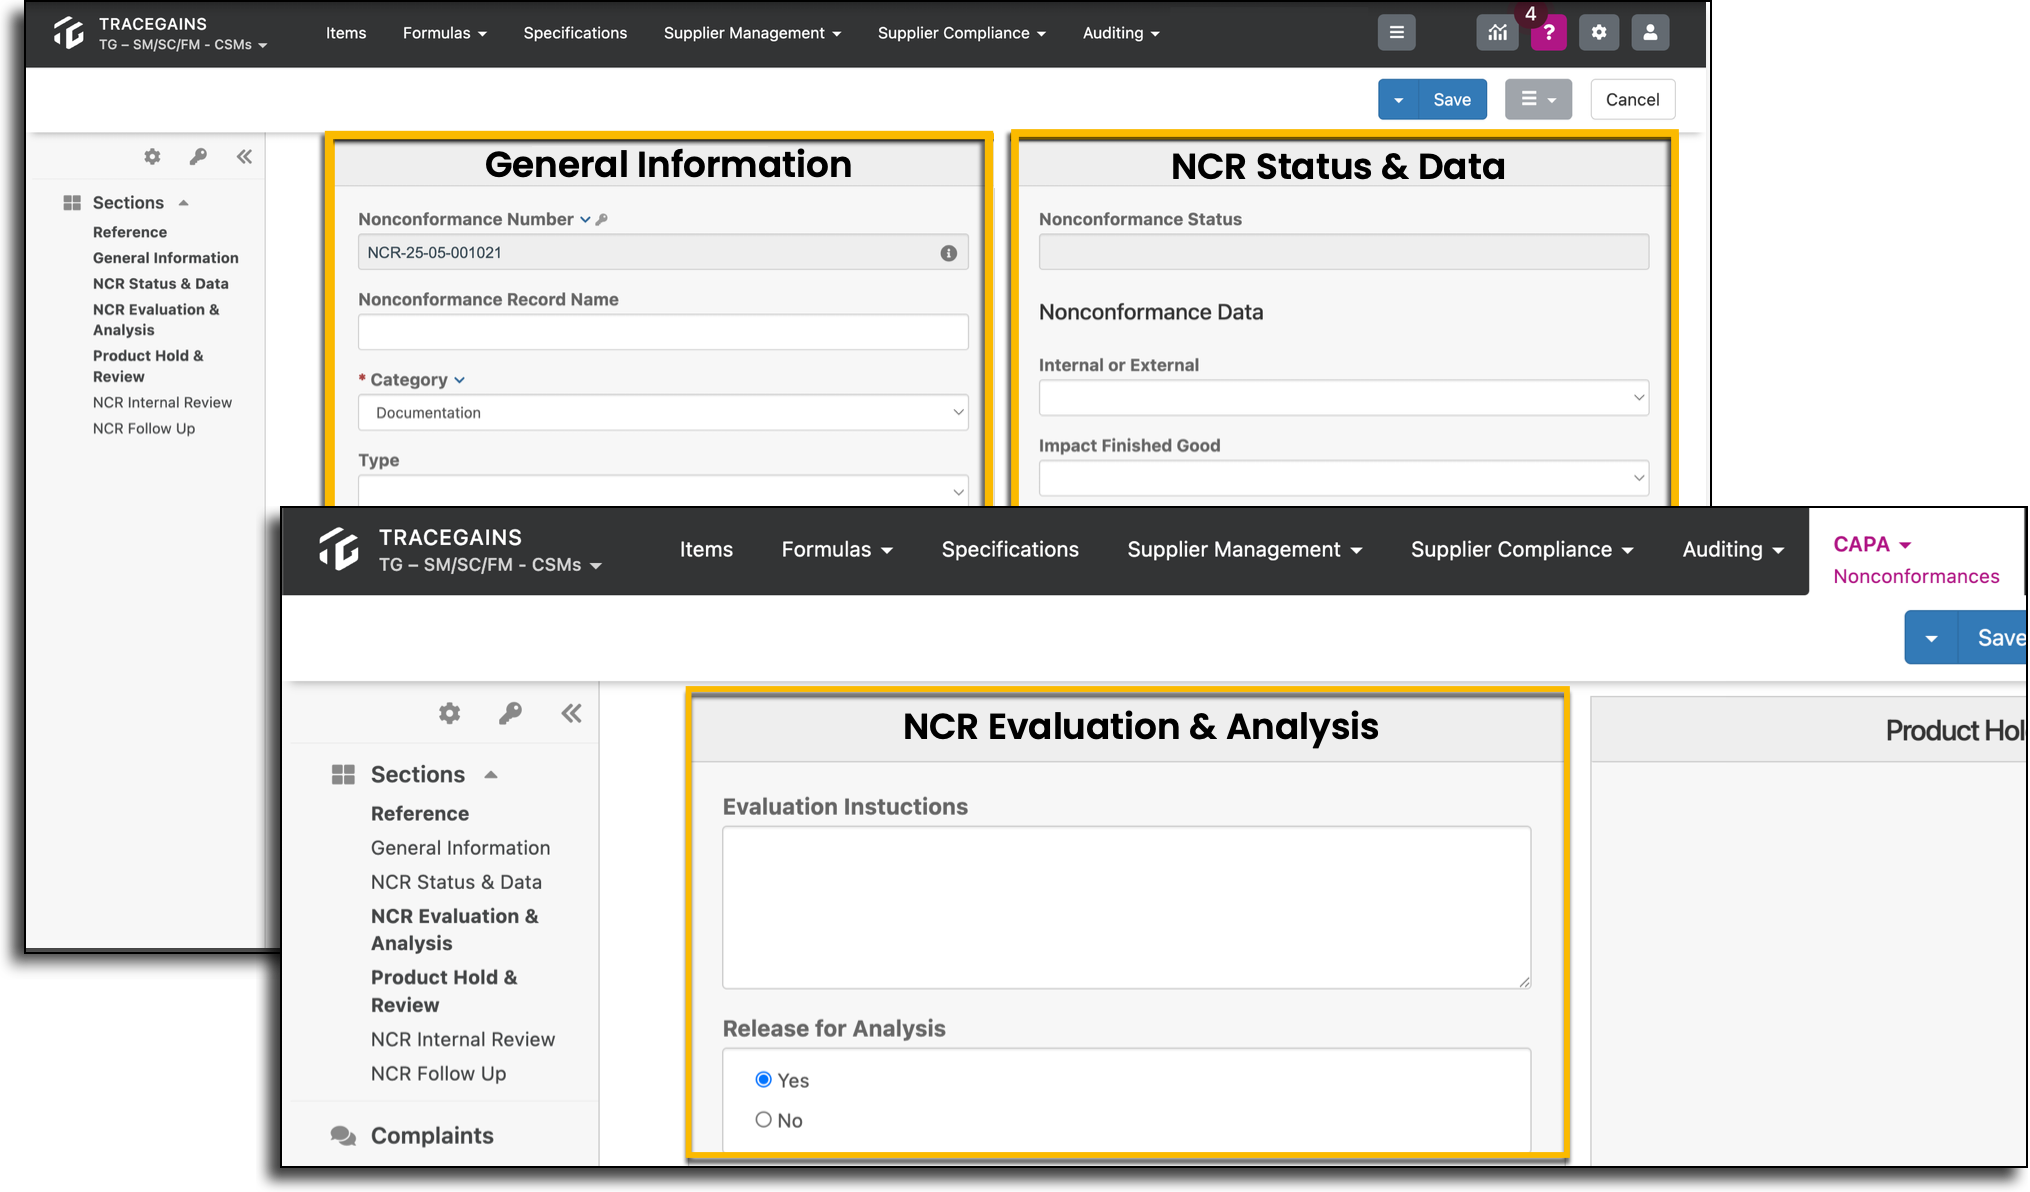Open the Items menu in the front window
The width and height of the screenshot is (2030, 1192).
[706, 549]
